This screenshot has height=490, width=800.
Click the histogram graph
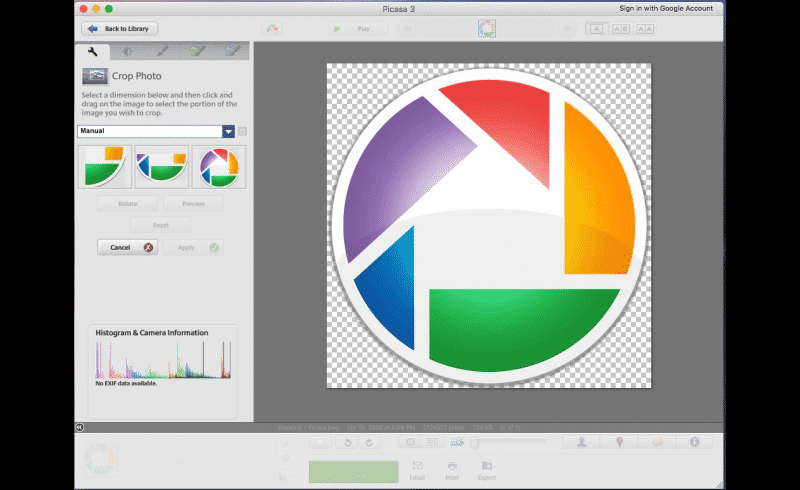click(x=163, y=360)
